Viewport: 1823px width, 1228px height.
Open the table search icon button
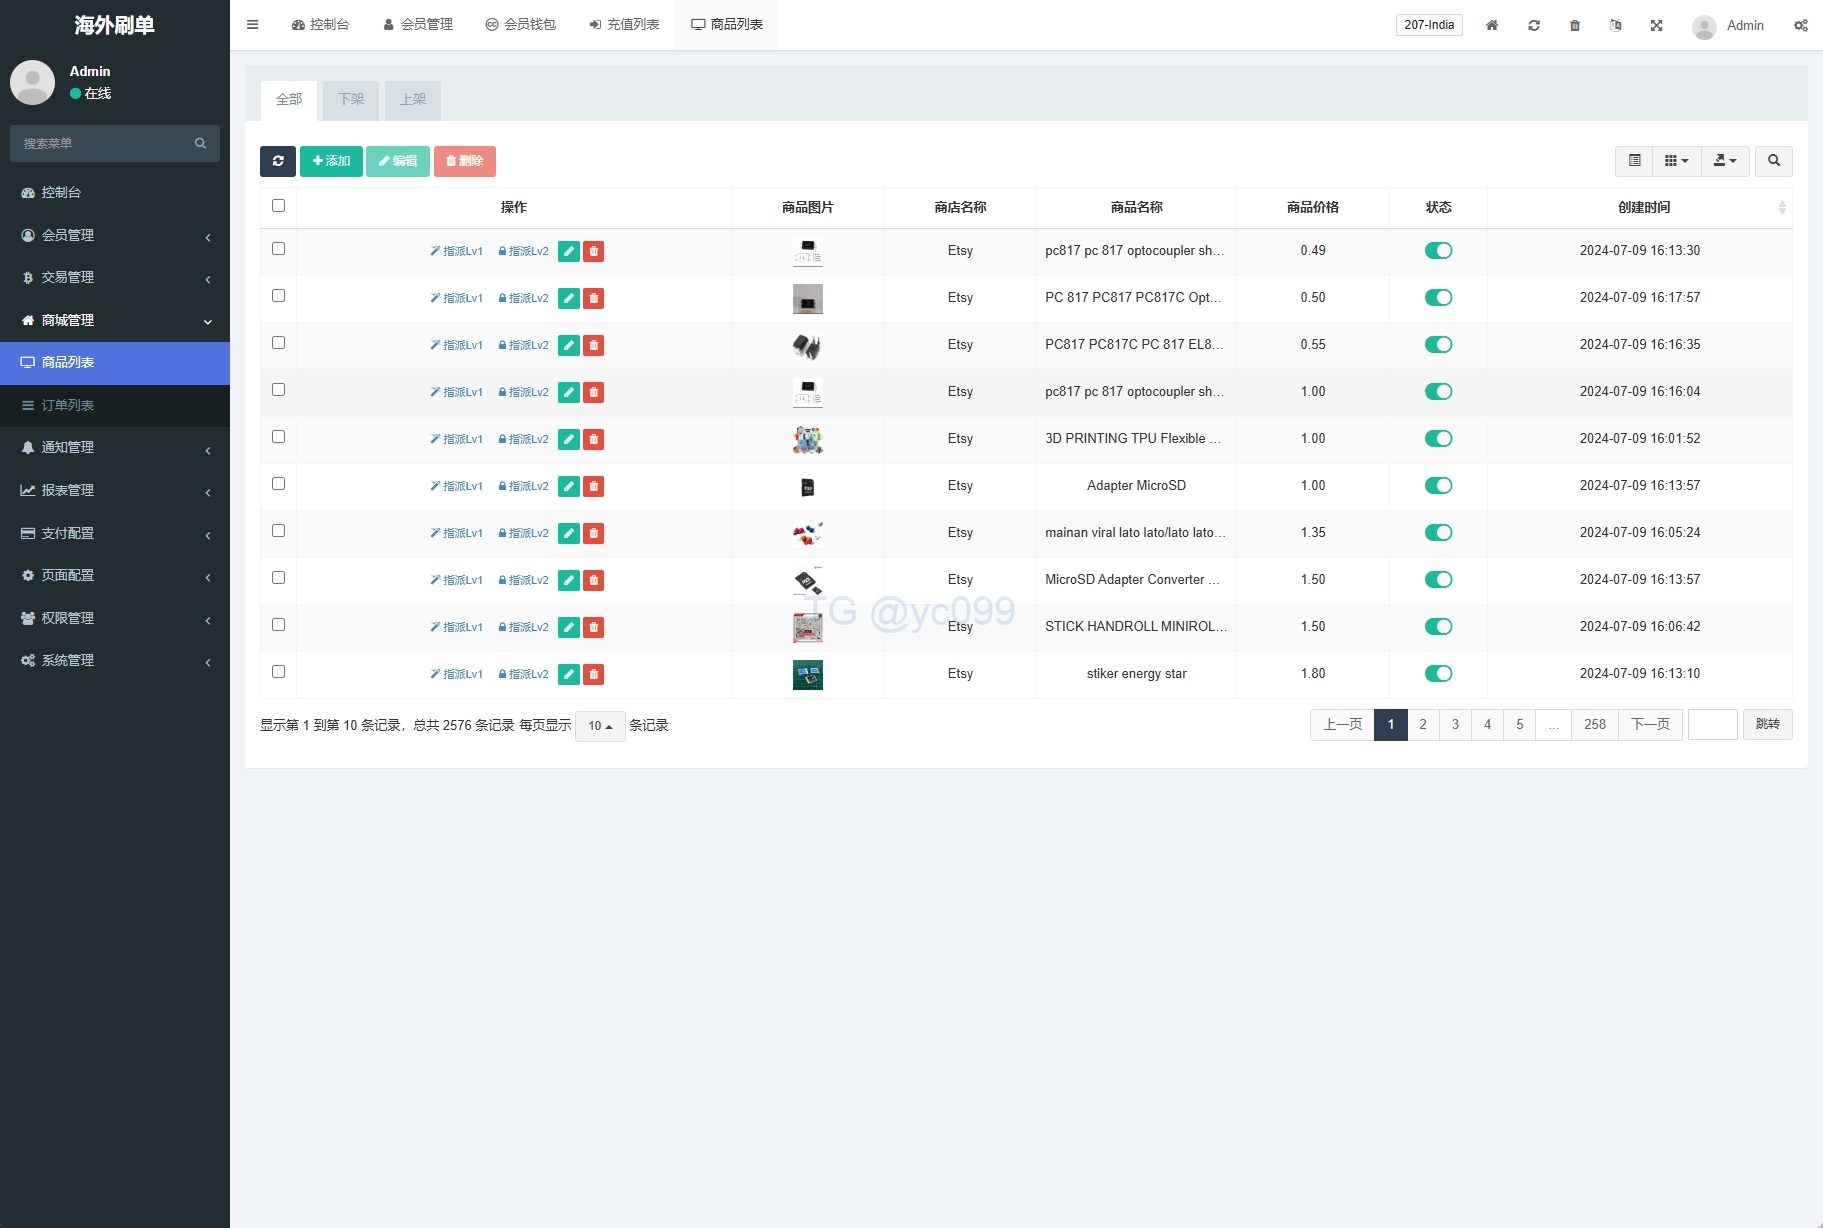click(x=1773, y=161)
